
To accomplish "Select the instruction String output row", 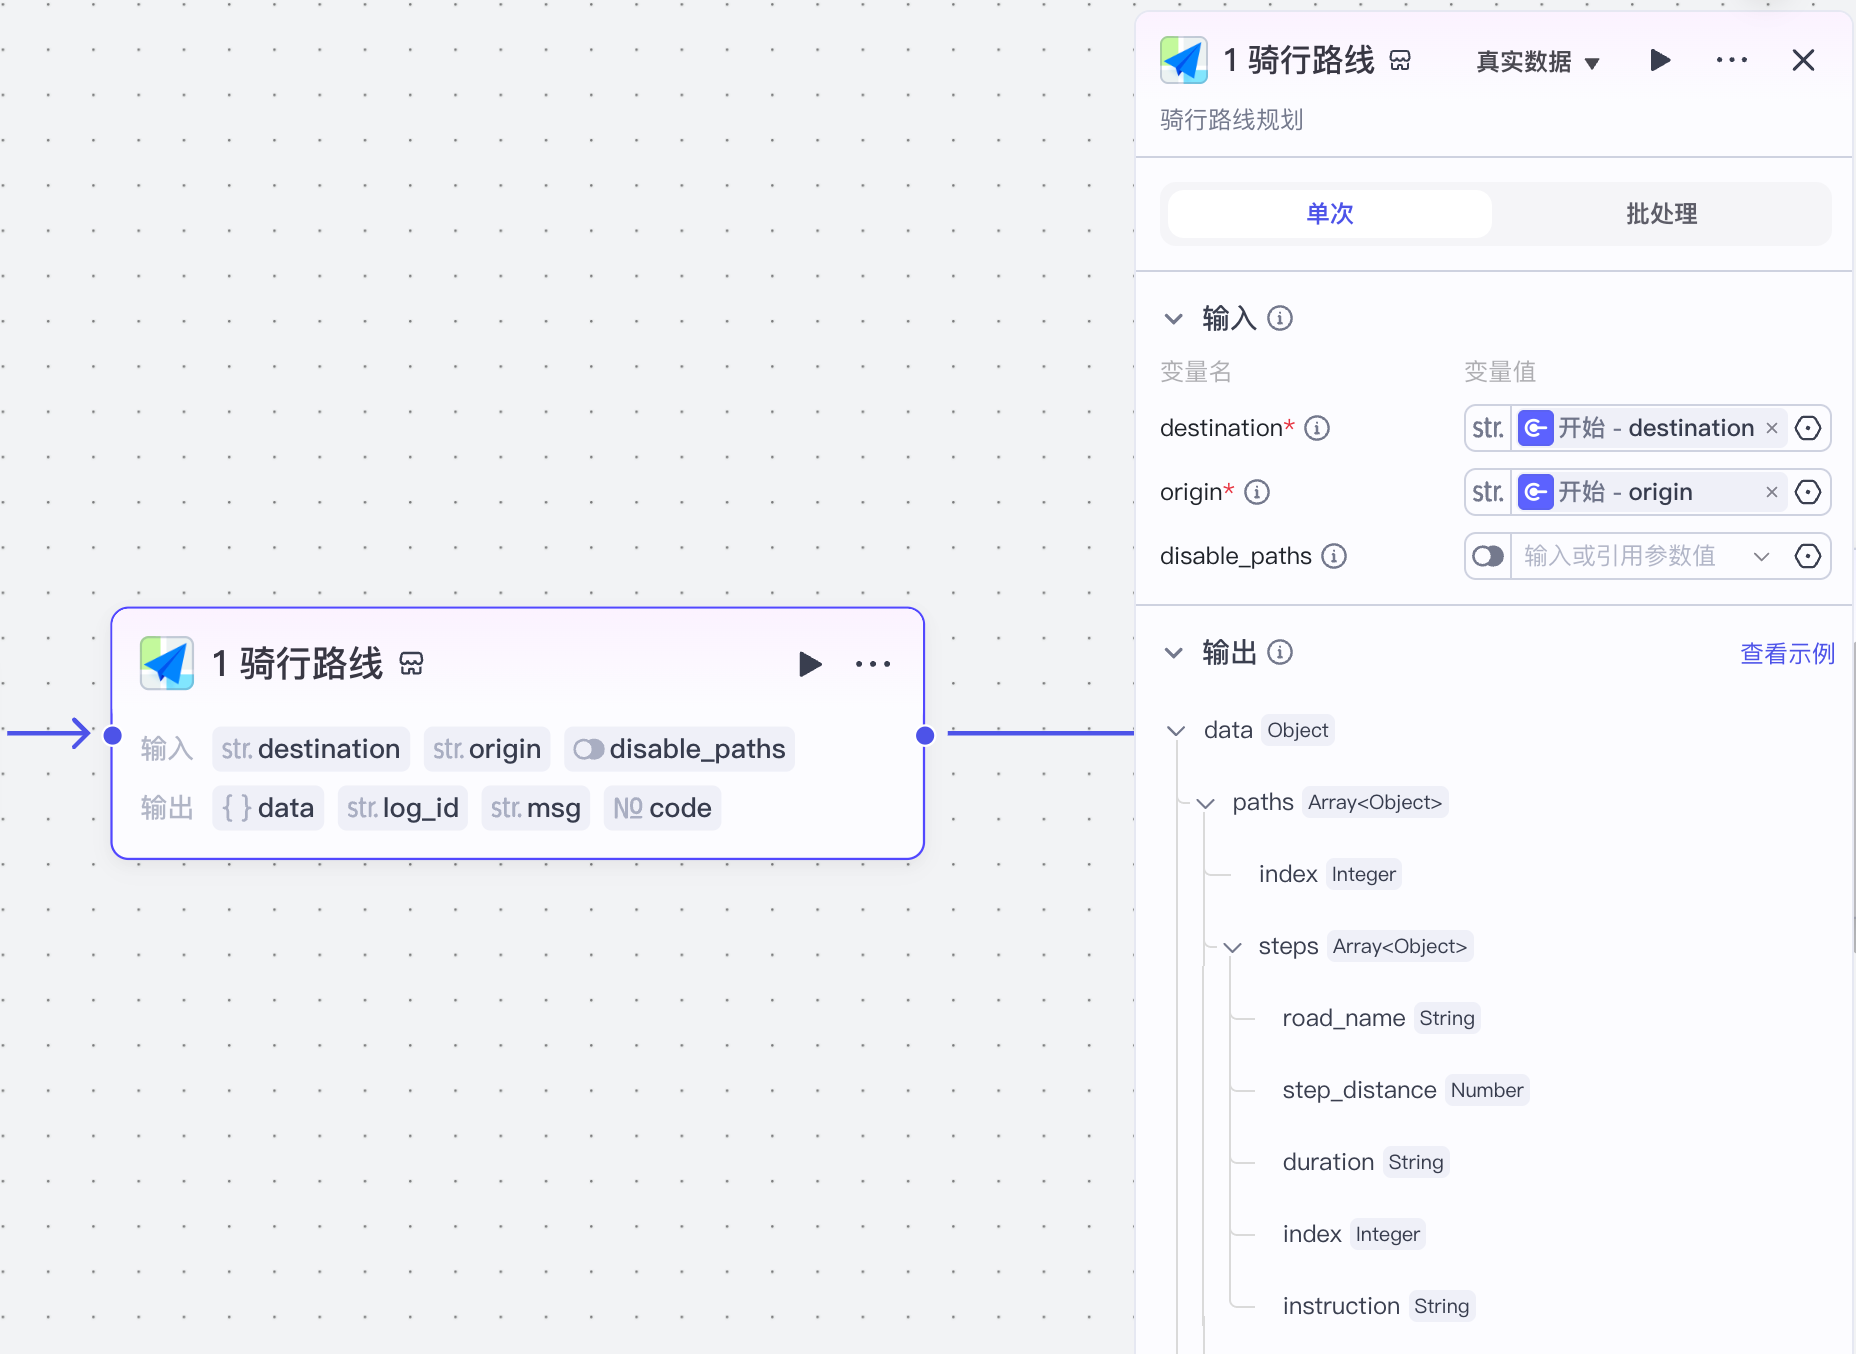I will coord(1378,1306).
